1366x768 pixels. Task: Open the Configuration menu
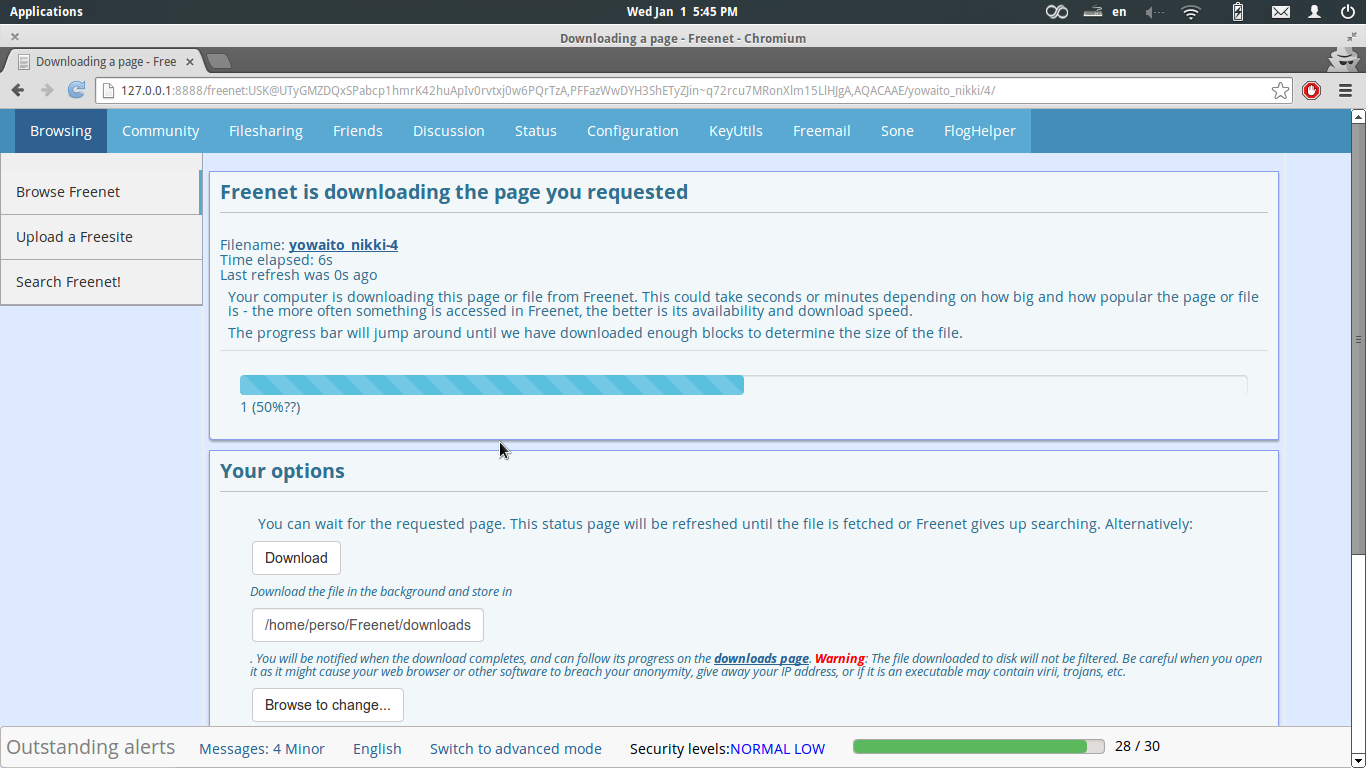coord(633,131)
